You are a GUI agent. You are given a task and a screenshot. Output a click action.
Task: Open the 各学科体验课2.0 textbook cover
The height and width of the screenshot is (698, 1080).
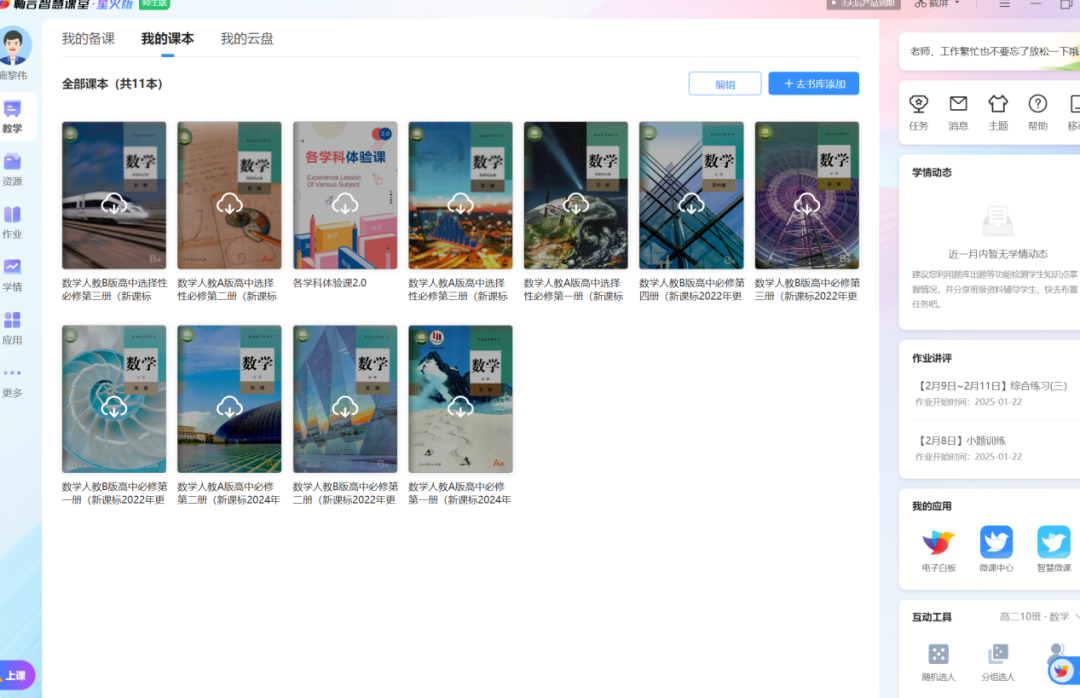[345, 196]
